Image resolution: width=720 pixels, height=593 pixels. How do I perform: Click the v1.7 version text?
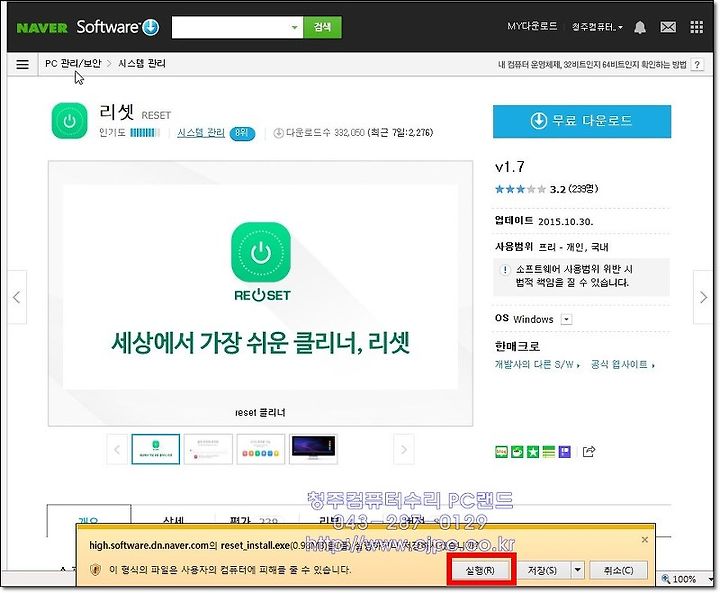[510, 167]
